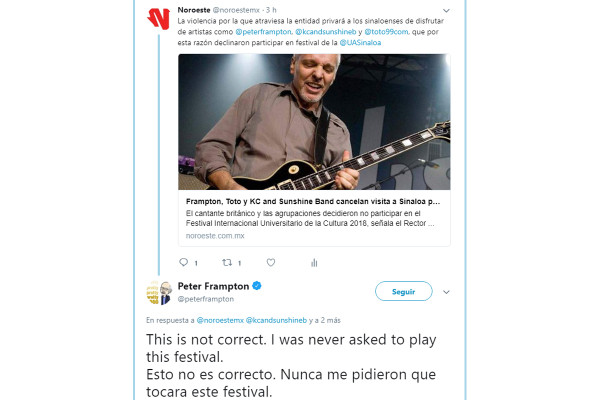View tweet activity analytics bar icon
This screenshot has width=600, height=400.
tap(314, 263)
